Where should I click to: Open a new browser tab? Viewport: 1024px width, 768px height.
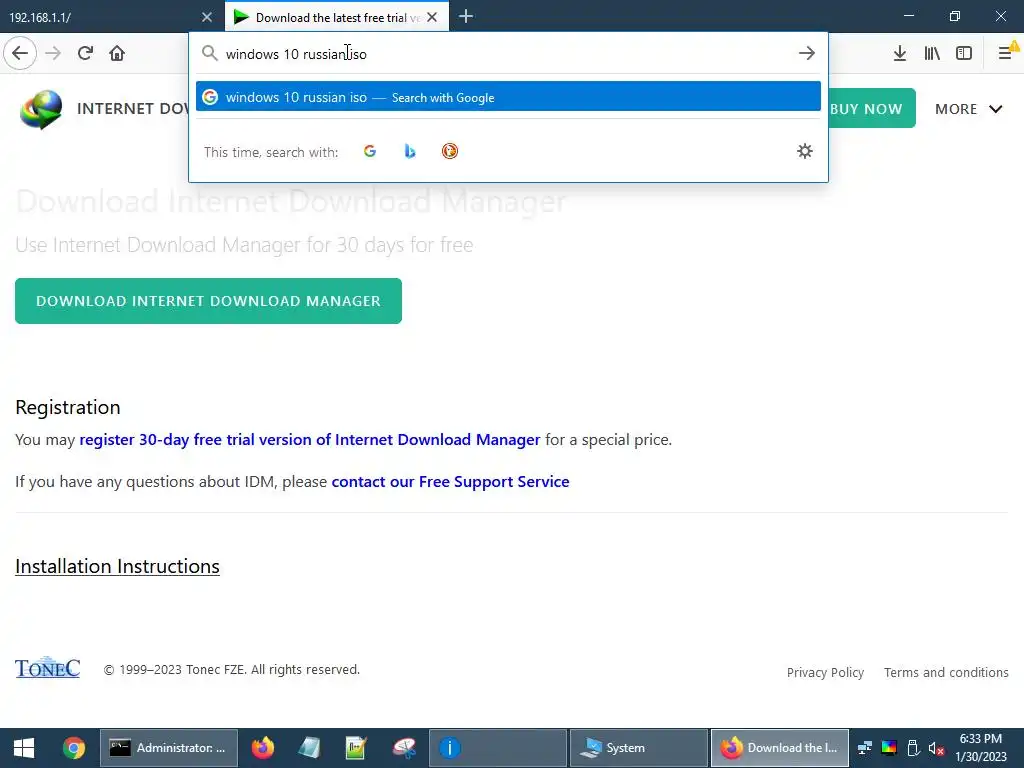[x=466, y=16]
